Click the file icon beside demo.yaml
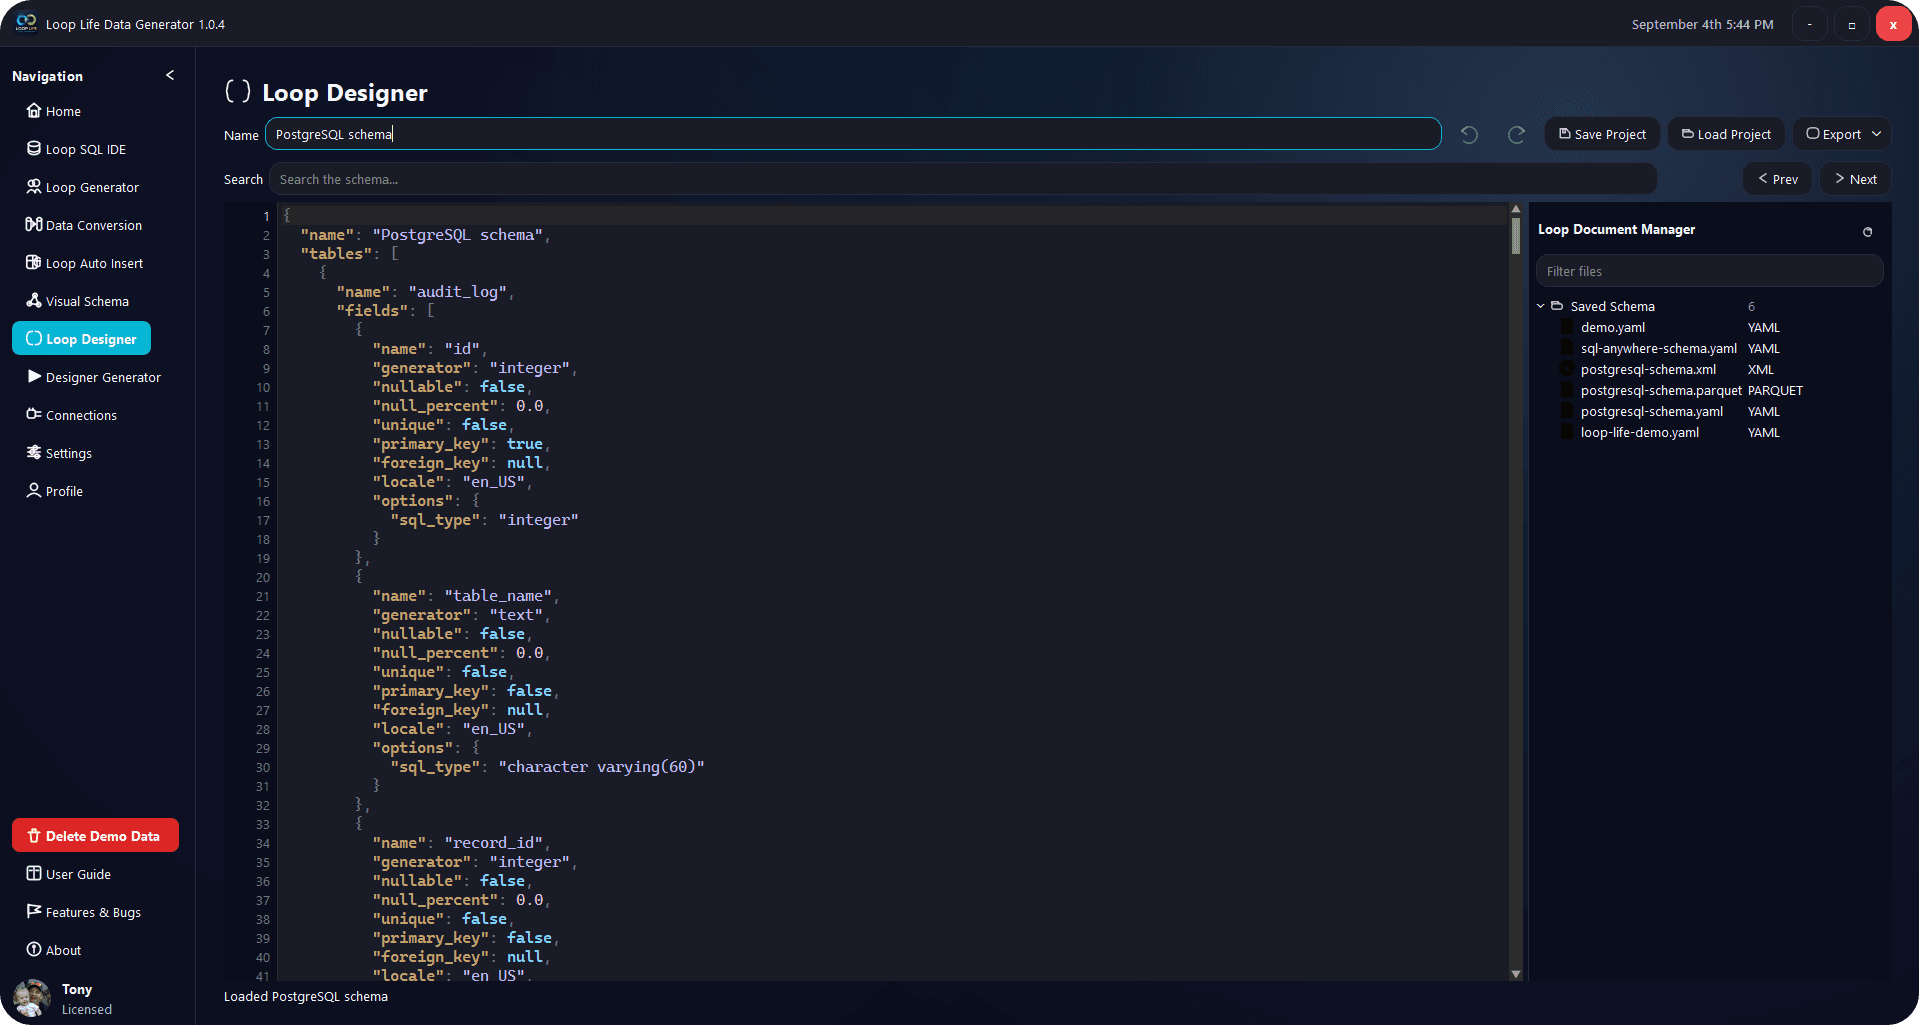Screen dimensions: 1919x1025 coord(1567,327)
